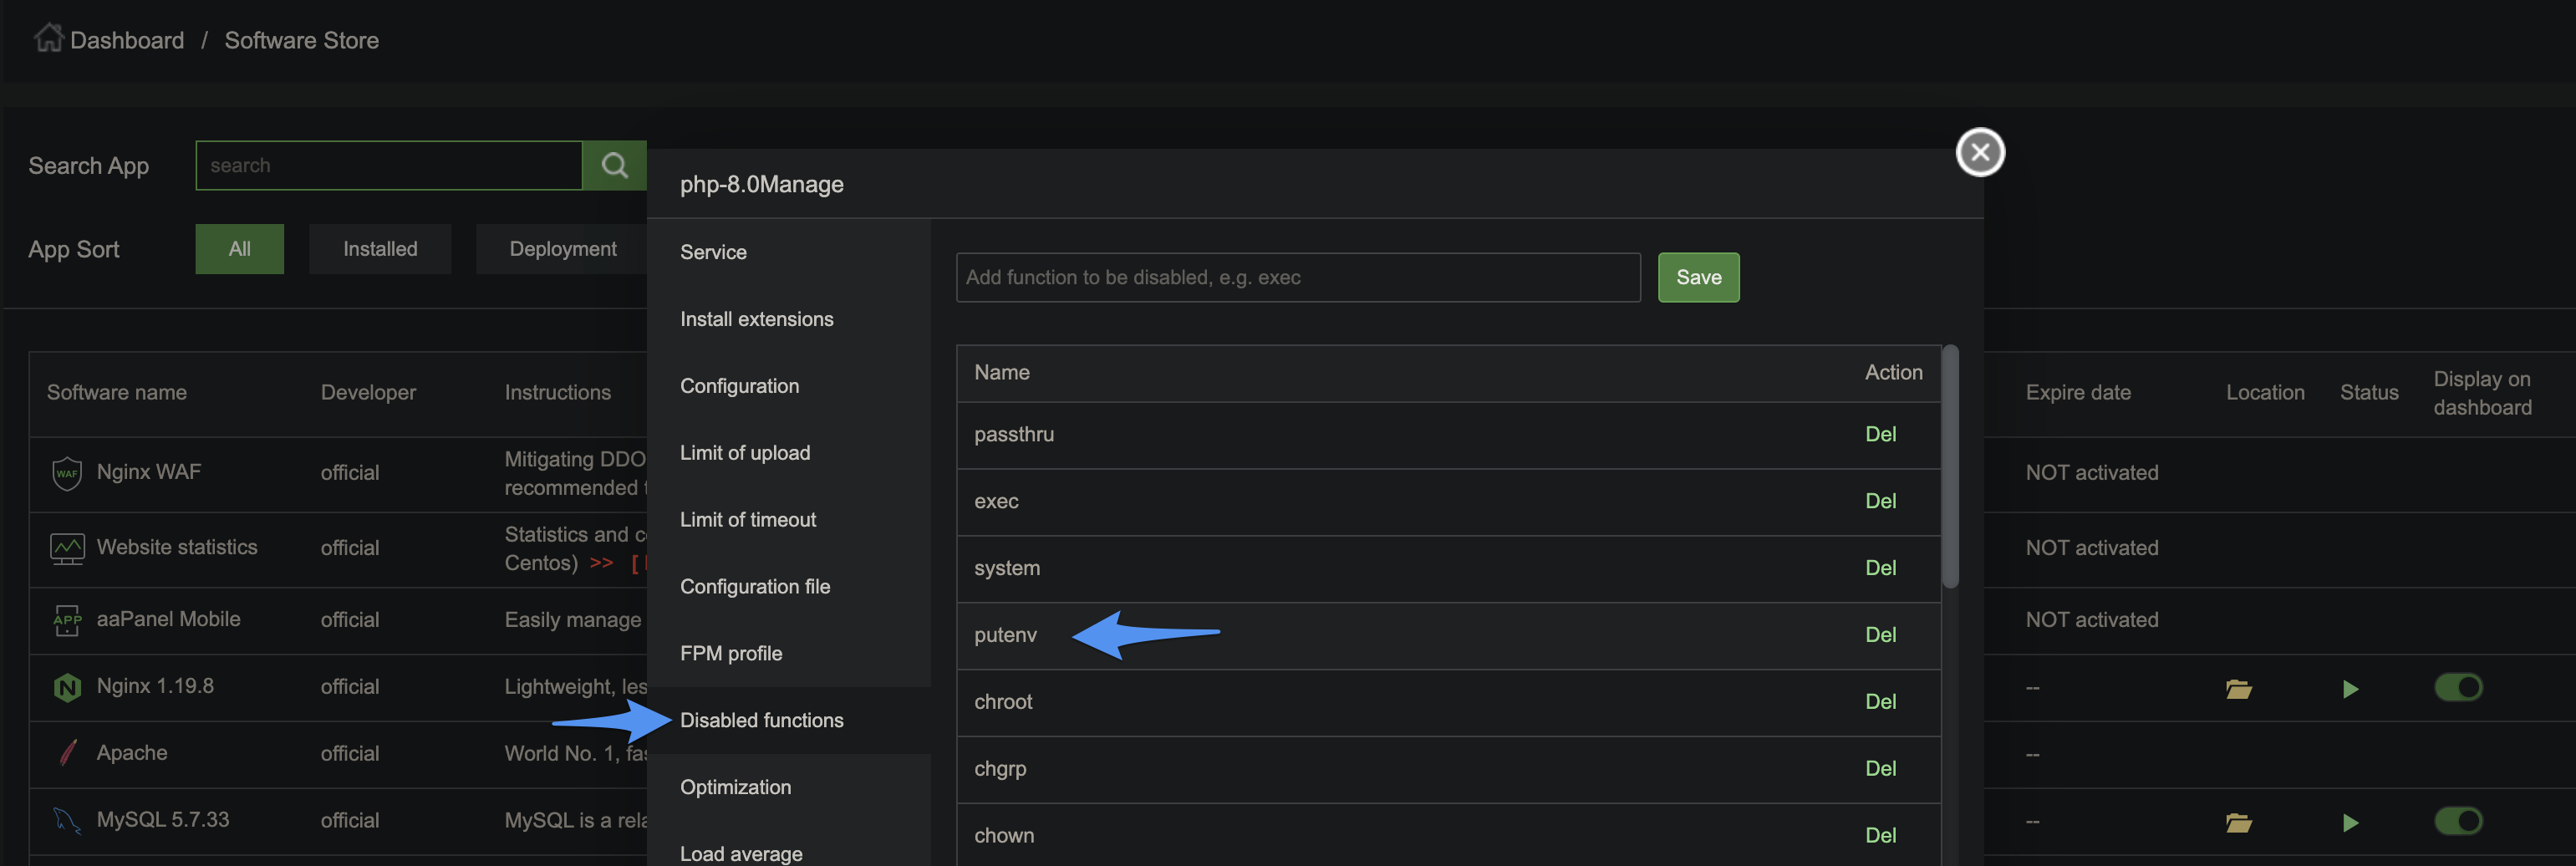Click the Website statistics chart icon
This screenshot has width=2576, height=866.
click(x=67, y=548)
